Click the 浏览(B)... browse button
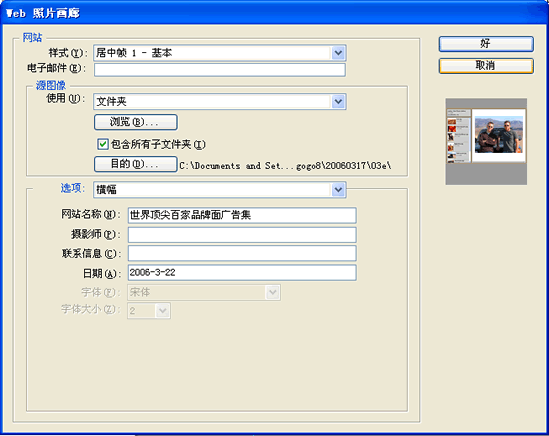The image size is (549, 436). (x=135, y=122)
